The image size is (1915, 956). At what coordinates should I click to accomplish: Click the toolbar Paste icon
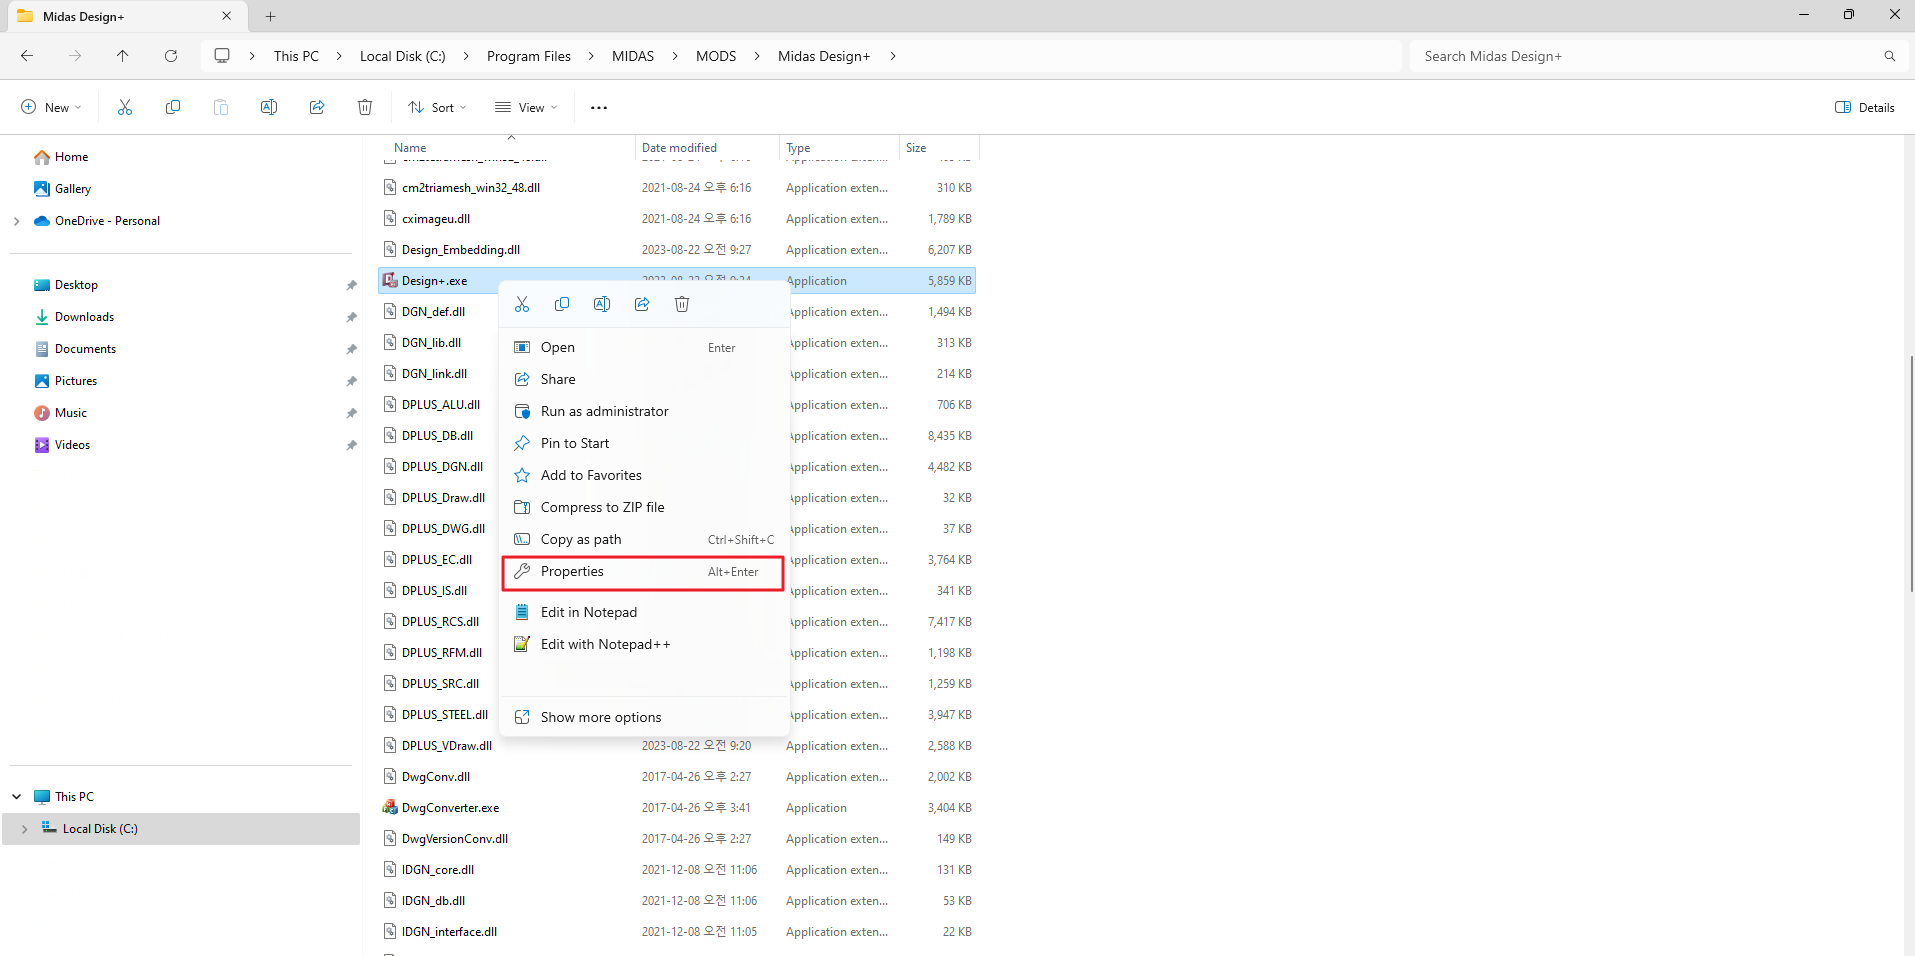[x=221, y=107]
